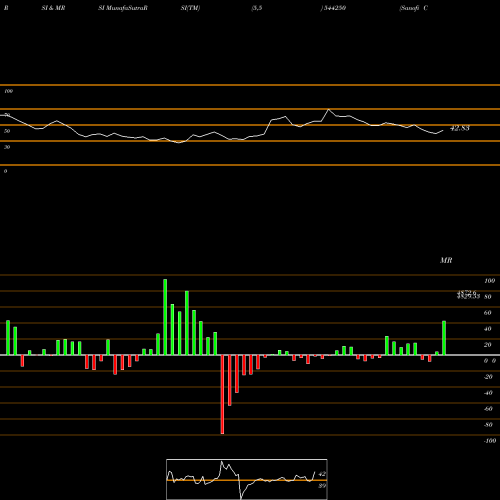This screenshot has width=500, height=500.
Task: Click the '100' label on RSI axis
Action: 8,91
